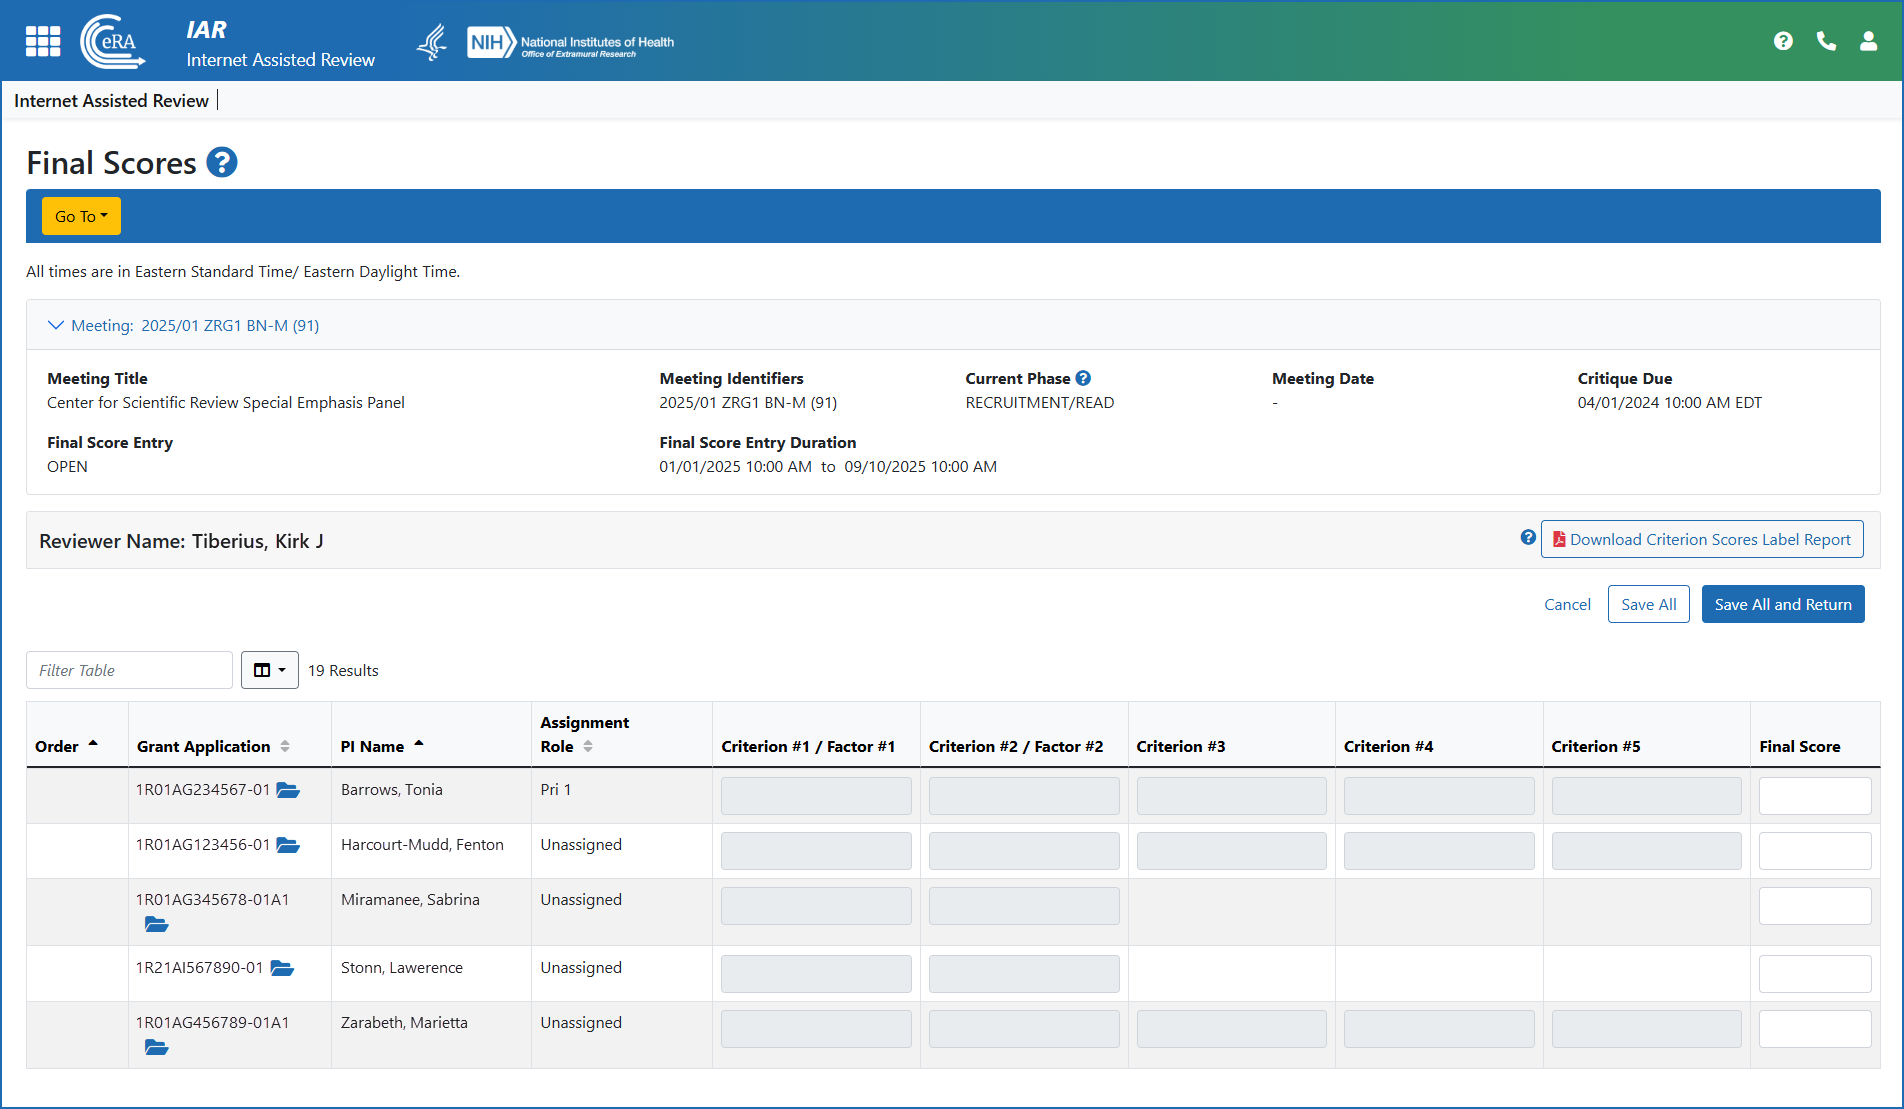
Task: Open folder icon for 1R01AG234567-01
Action: click(x=288, y=790)
